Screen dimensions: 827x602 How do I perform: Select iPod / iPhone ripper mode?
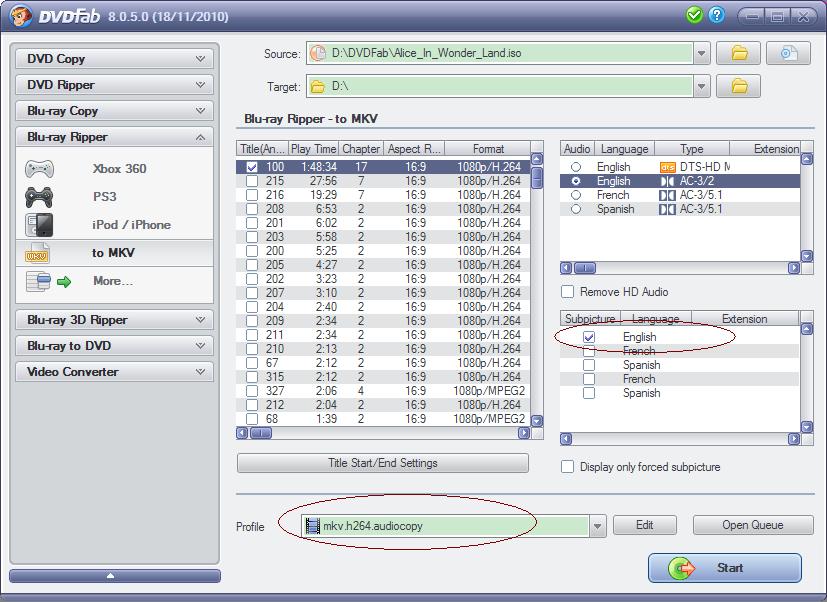114,225
